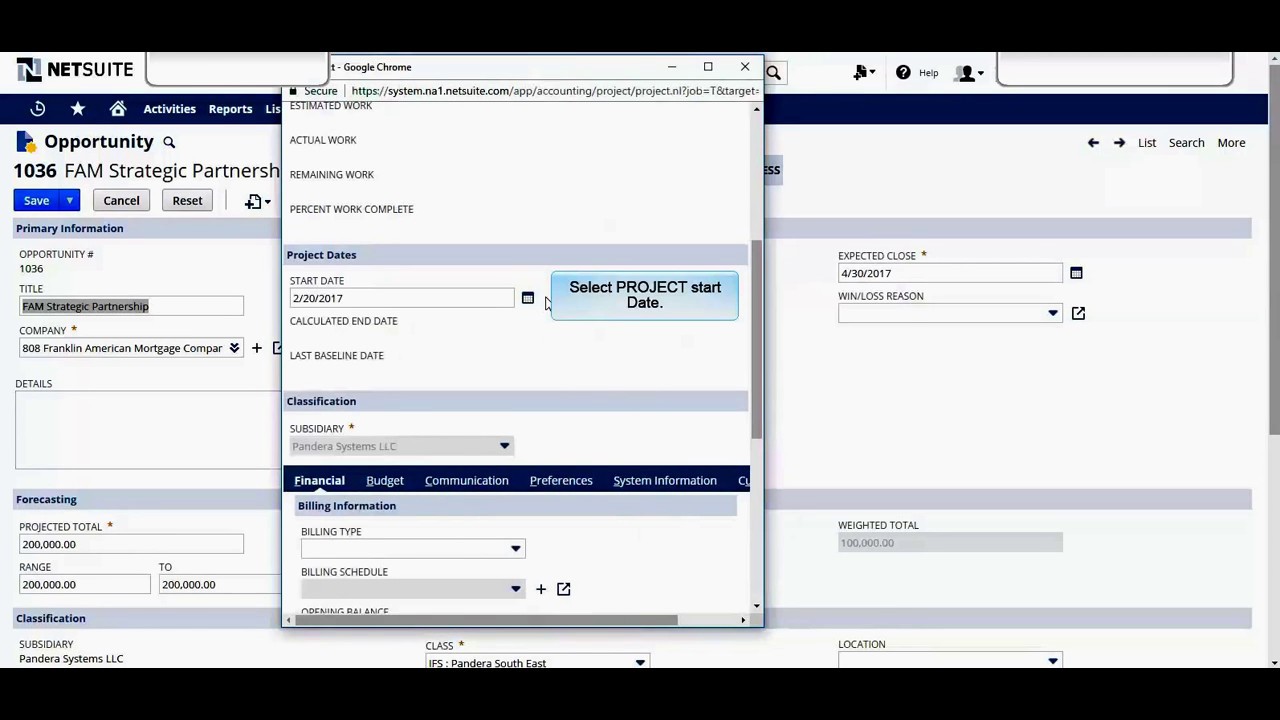The height and width of the screenshot is (720, 1280).
Task: Open the Subsidiary dropdown in popup
Action: click(x=504, y=446)
